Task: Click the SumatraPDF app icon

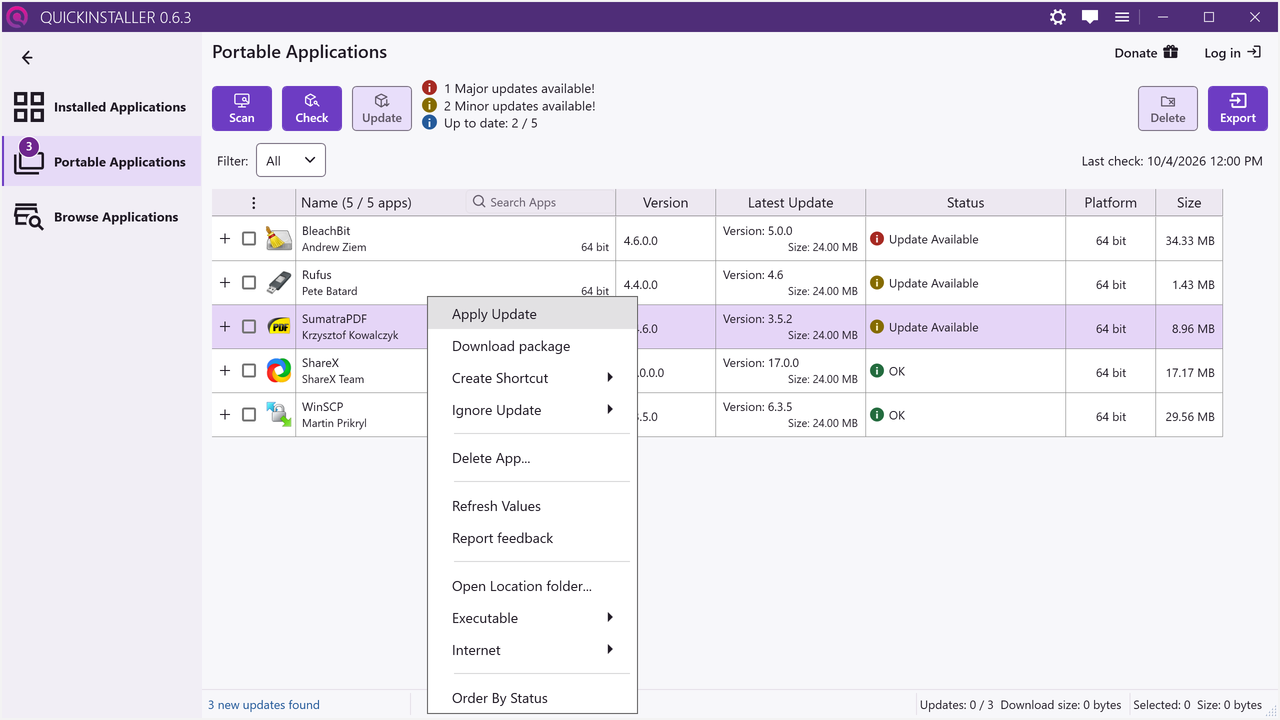Action: [x=279, y=327]
